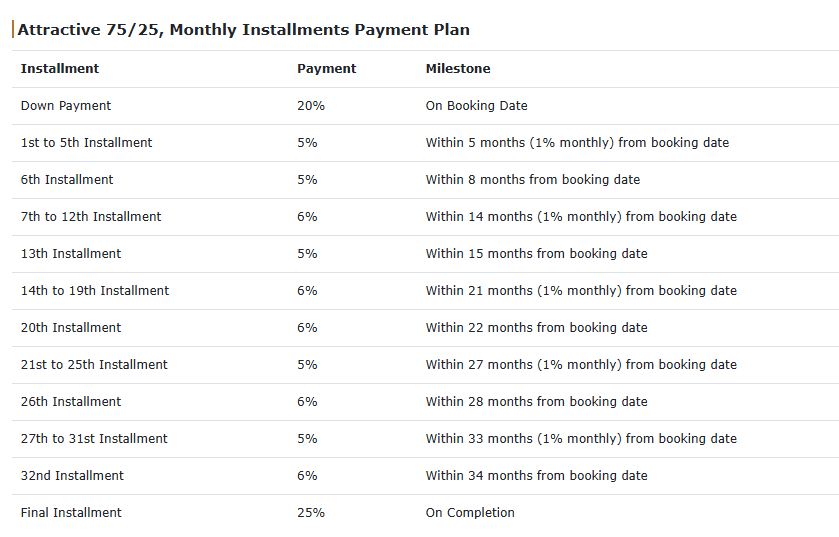Image resolution: width=839 pixels, height=537 pixels.
Task: Click the 27th to 31st Installment label
Action: click(94, 439)
